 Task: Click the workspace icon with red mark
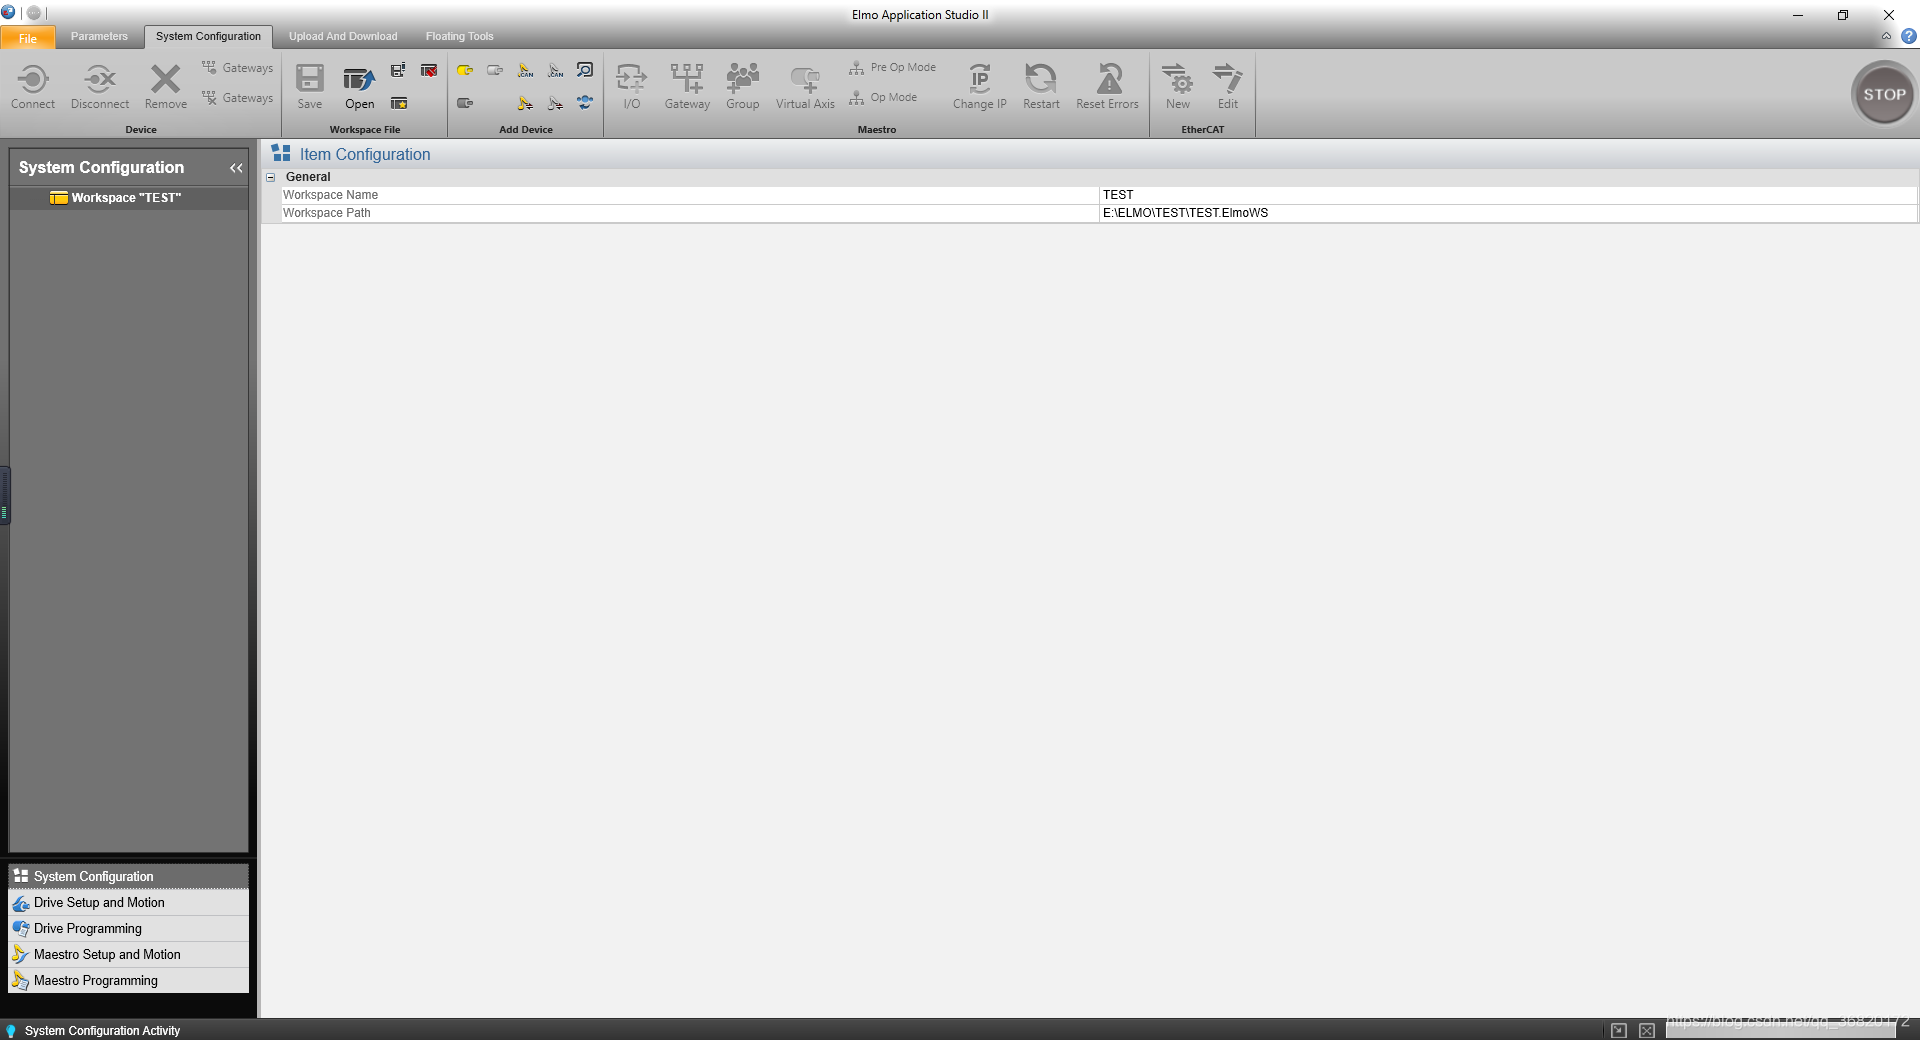(429, 70)
